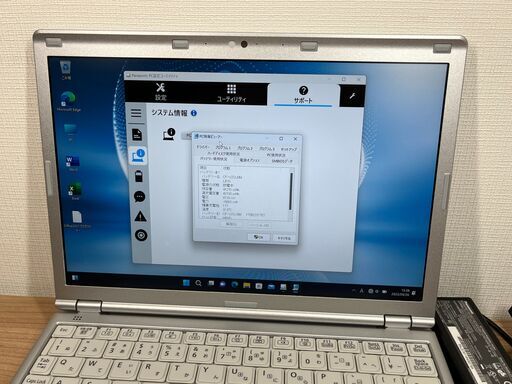The image size is (512, 384).
Task: Open the text file icon on desktop
Action: click(77, 220)
